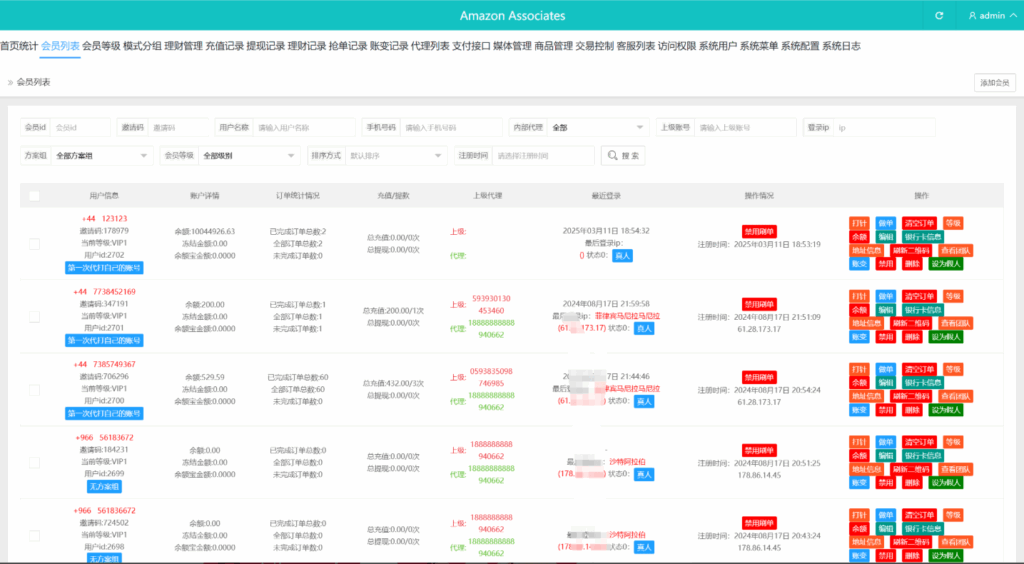Image resolution: width=1024 pixels, height=564 pixels.
Task: Click 做单 for user 123123
Action: (x=885, y=223)
